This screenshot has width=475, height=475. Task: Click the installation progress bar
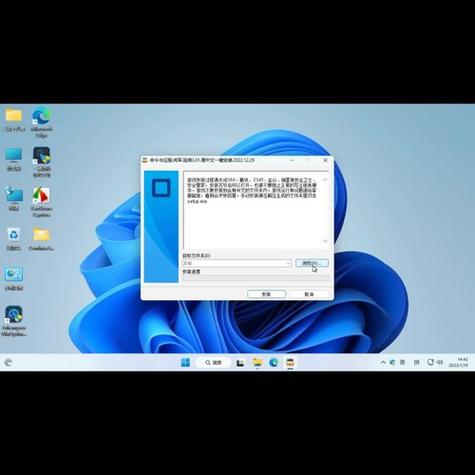tap(256, 278)
